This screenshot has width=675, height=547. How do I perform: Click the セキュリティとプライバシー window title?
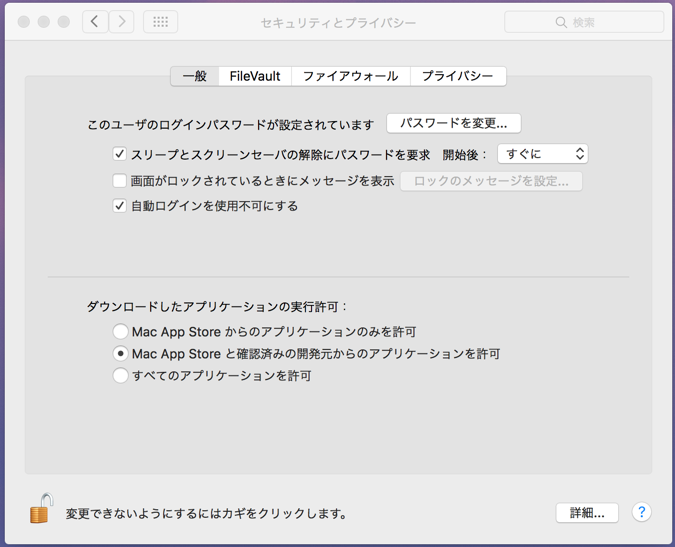click(x=338, y=22)
